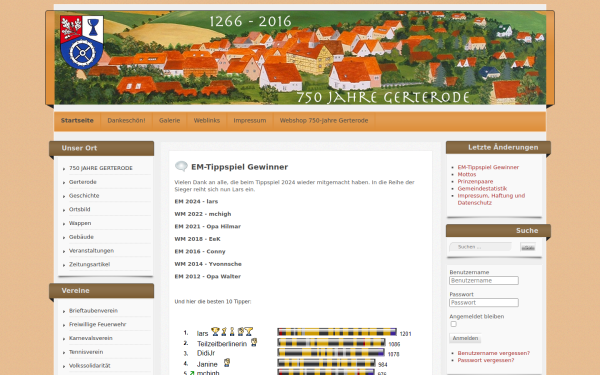Open the Wappen sidebar link
Screen dimensions: 600x375
click(80, 223)
